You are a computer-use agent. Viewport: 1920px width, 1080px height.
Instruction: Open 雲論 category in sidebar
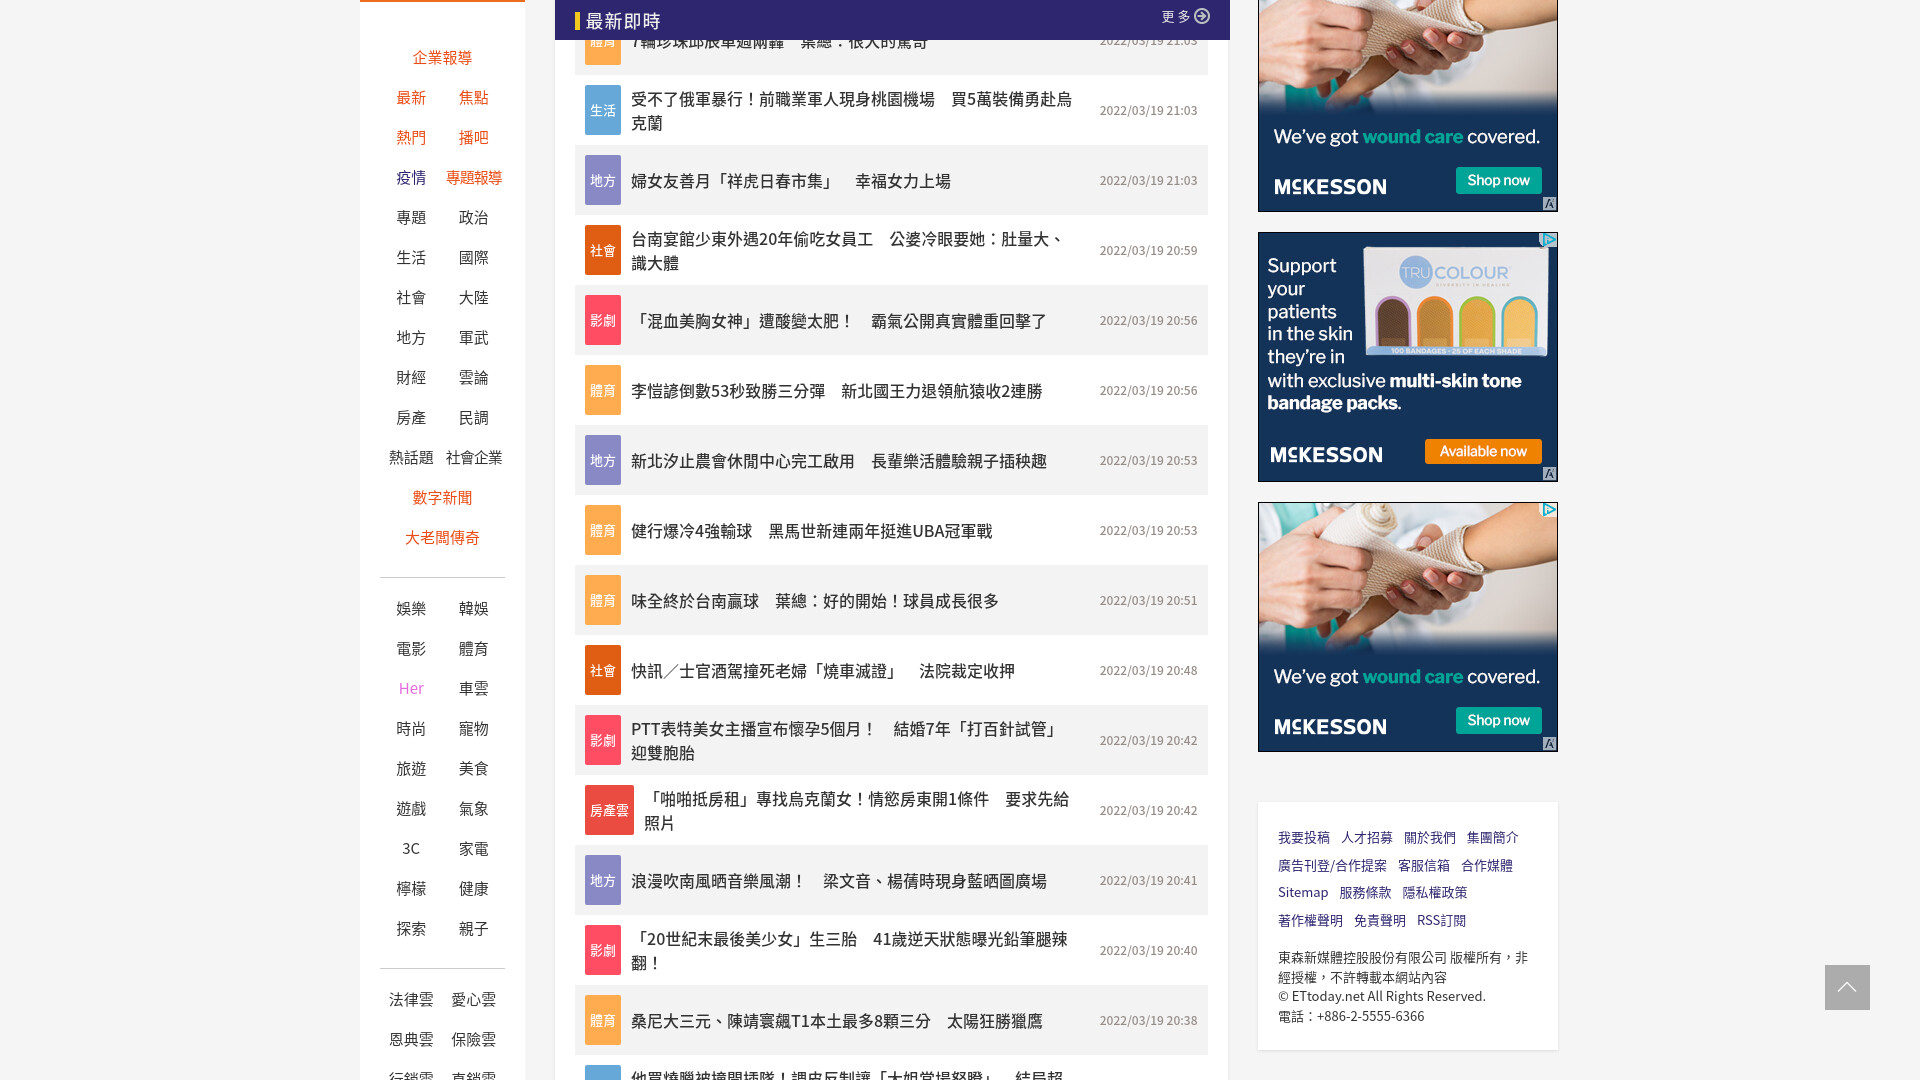pos(474,377)
